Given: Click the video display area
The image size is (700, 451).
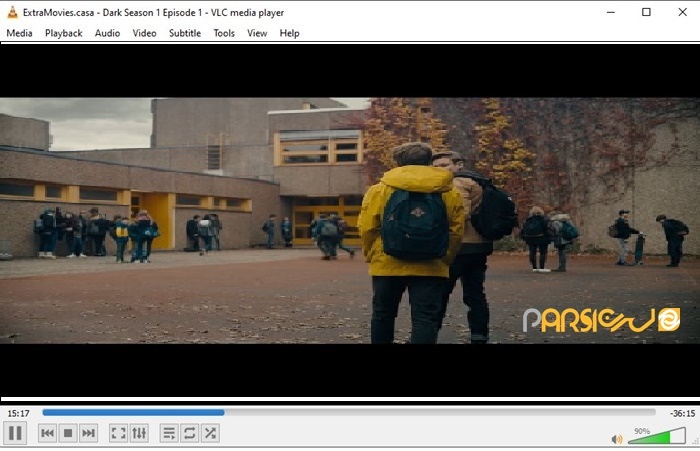Looking at the screenshot, I should click(x=350, y=221).
